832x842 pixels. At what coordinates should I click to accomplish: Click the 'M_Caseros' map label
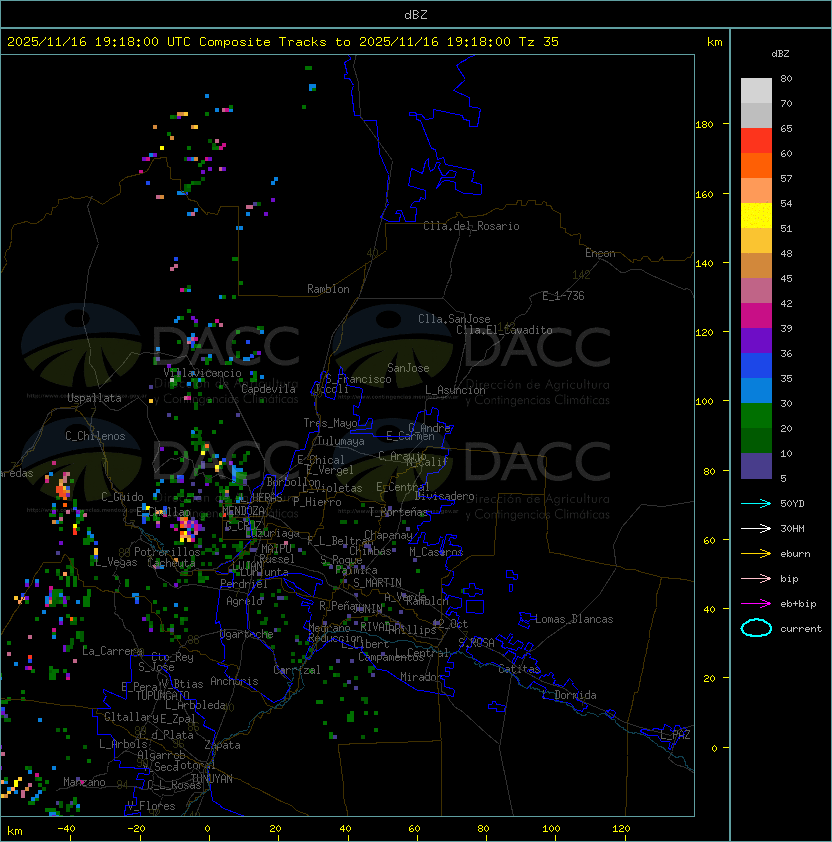pyautogui.click(x=436, y=551)
